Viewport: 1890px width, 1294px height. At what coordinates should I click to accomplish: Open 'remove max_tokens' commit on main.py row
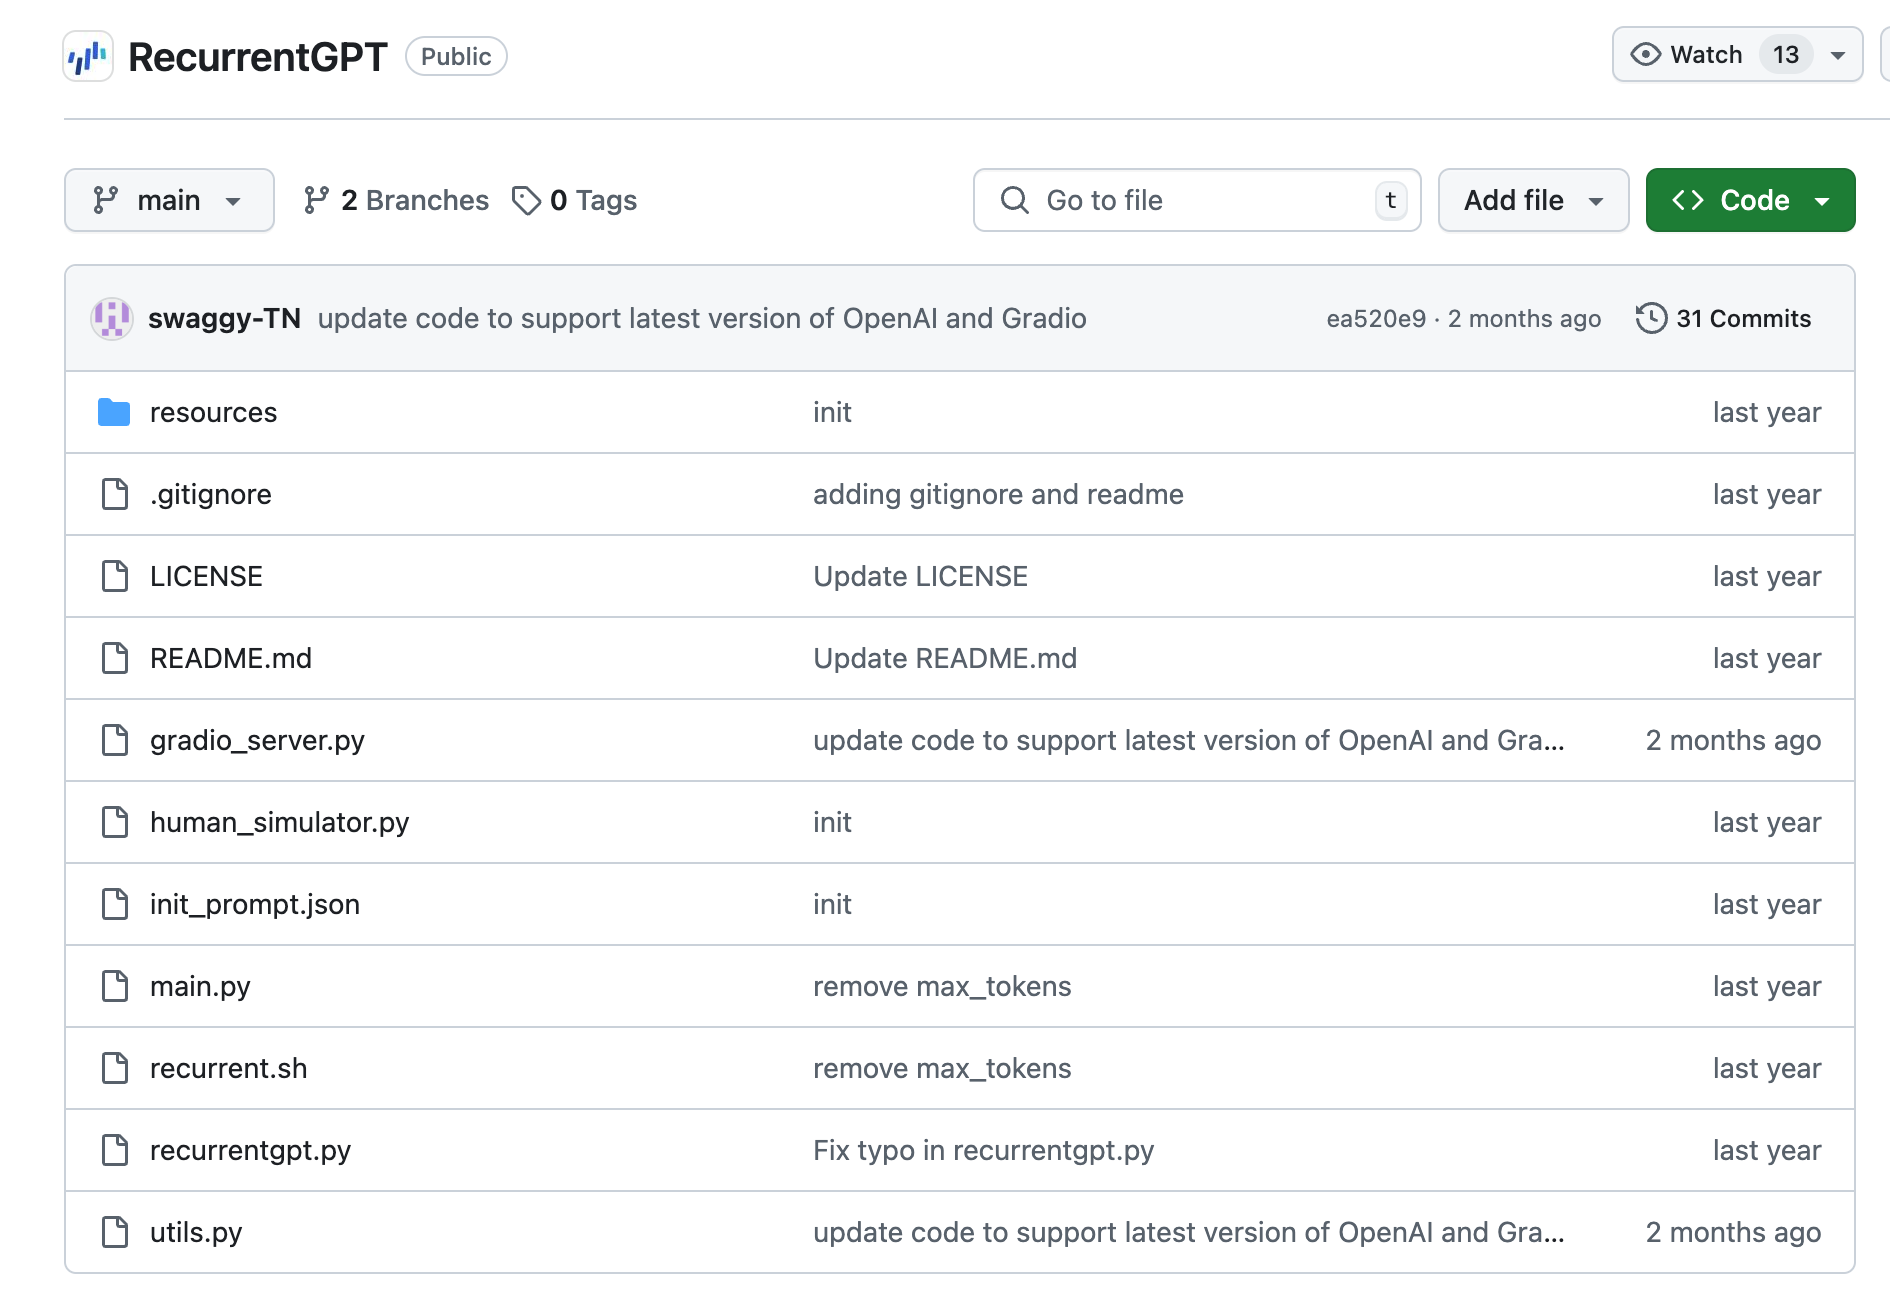tap(942, 986)
